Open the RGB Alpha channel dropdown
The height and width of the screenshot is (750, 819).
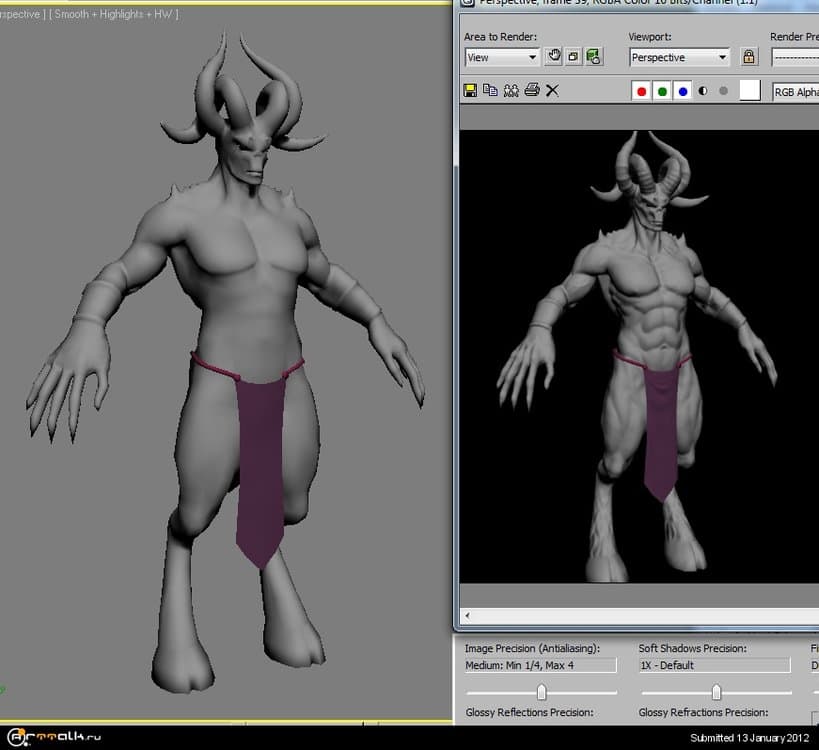coord(795,91)
